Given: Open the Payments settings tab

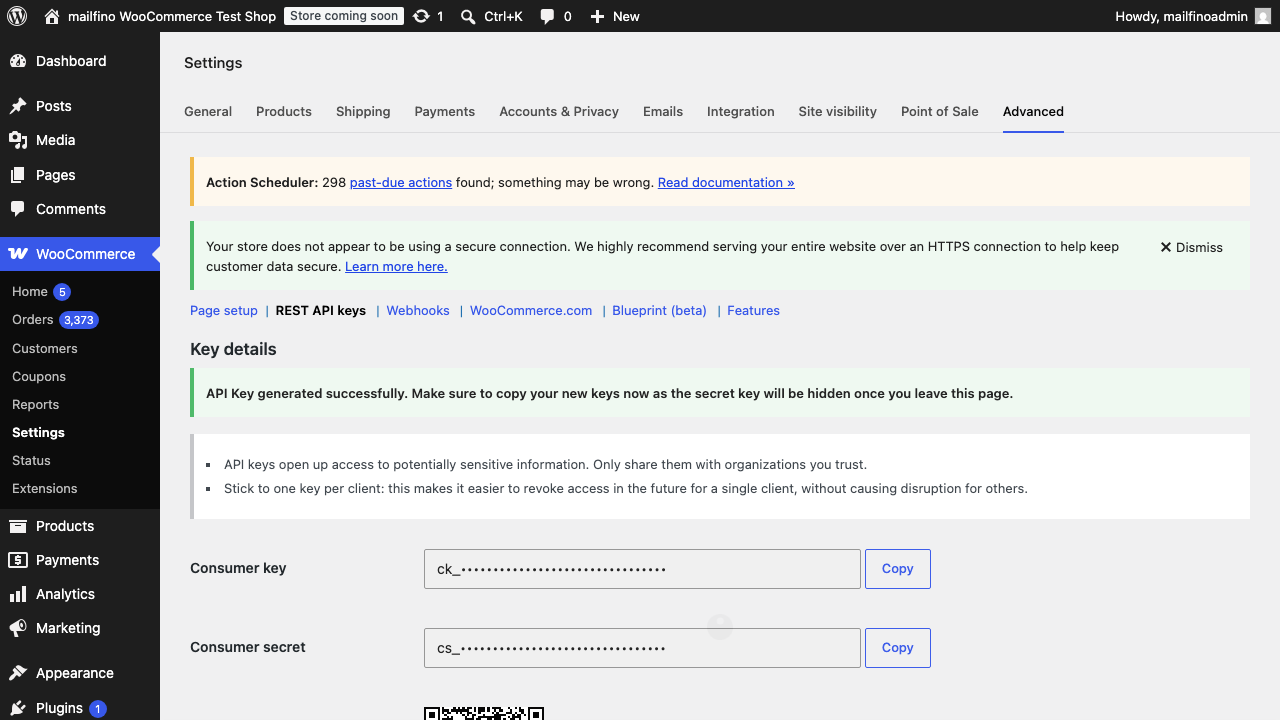Looking at the screenshot, I should pyautogui.click(x=445, y=111).
